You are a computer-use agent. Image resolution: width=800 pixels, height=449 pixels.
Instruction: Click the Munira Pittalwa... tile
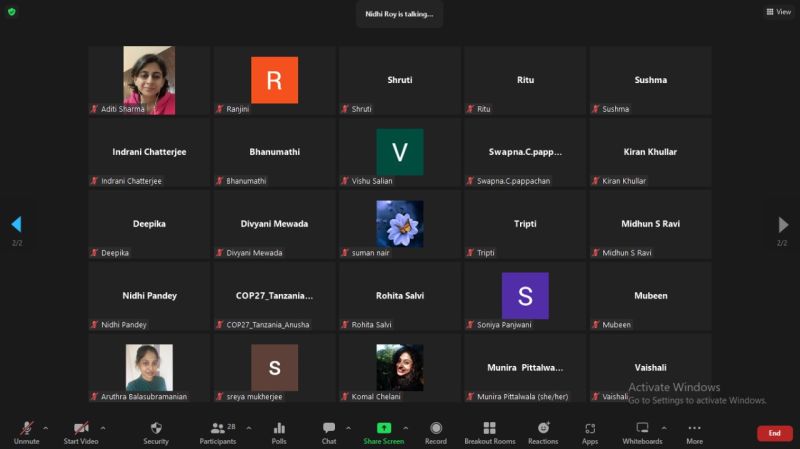(x=525, y=368)
